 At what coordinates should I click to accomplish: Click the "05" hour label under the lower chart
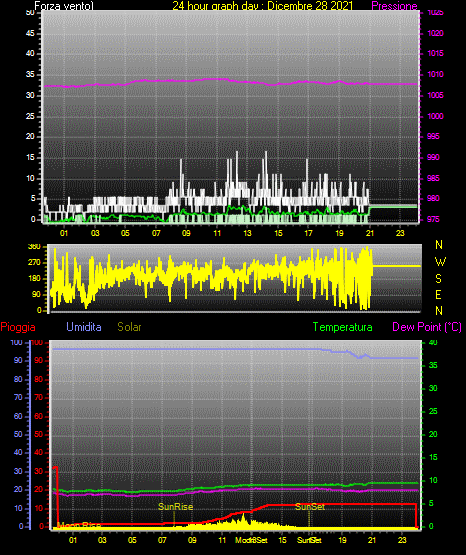coord(132,540)
